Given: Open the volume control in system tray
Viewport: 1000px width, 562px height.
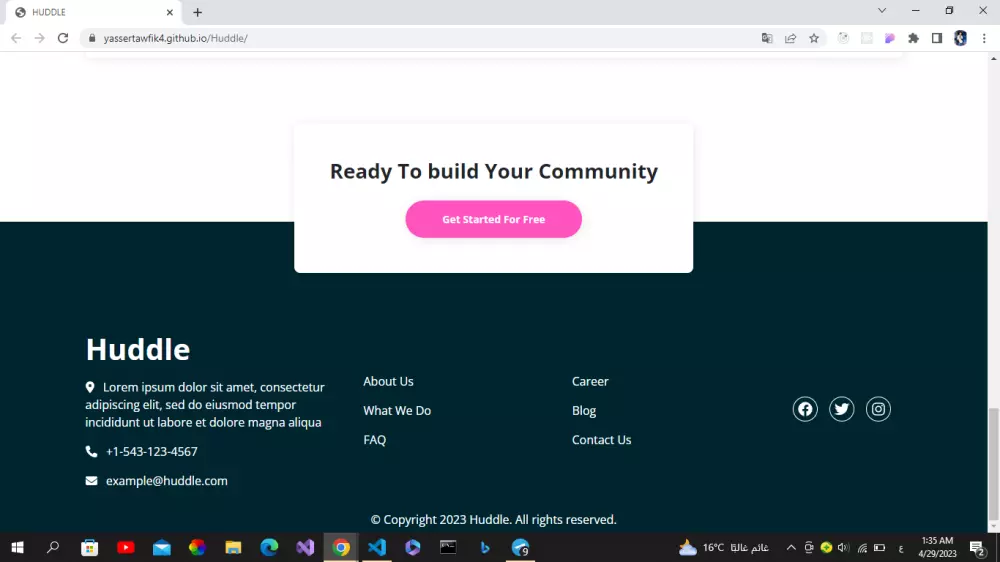Looking at the screenshot, I should [x=843, y=547].
